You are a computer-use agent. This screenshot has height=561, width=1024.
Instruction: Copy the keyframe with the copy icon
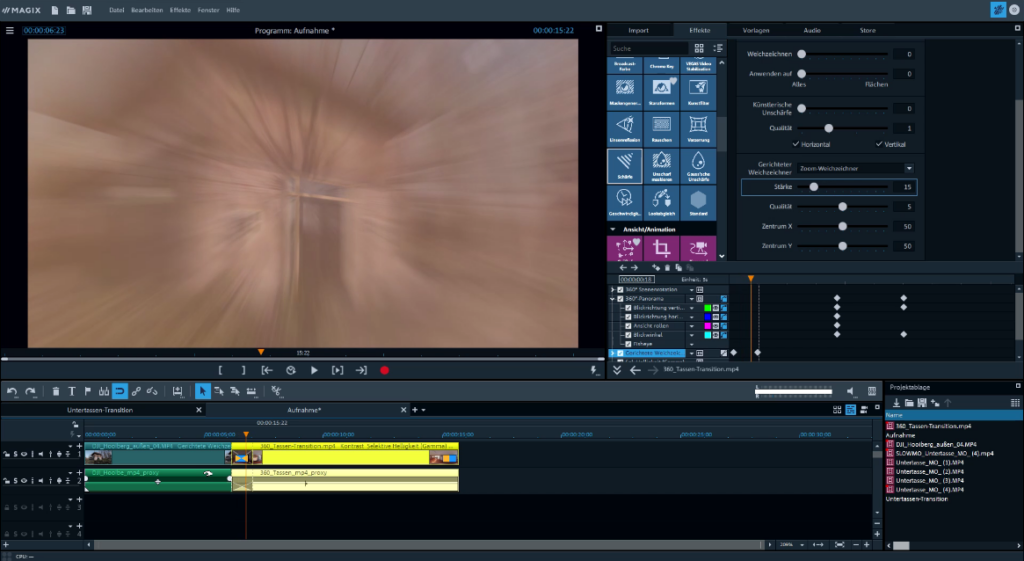pos(678,268)
